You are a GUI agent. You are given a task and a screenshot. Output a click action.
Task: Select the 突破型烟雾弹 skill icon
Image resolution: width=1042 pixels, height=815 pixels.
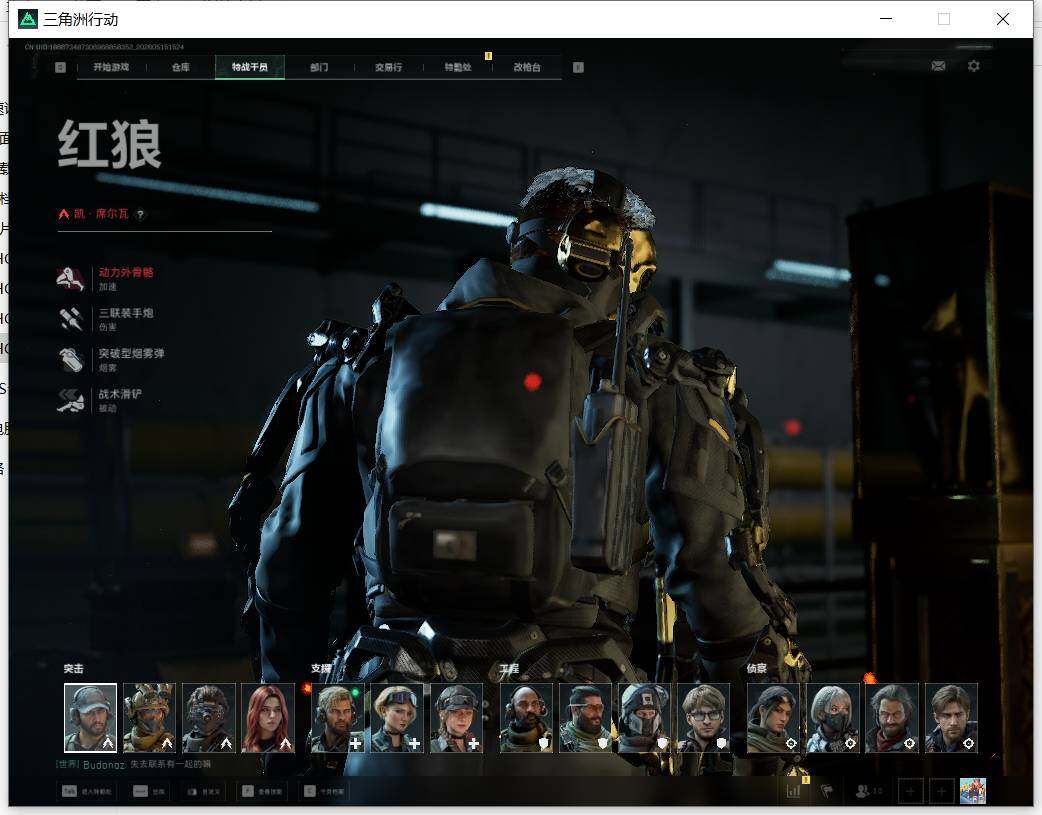[70, 360]
